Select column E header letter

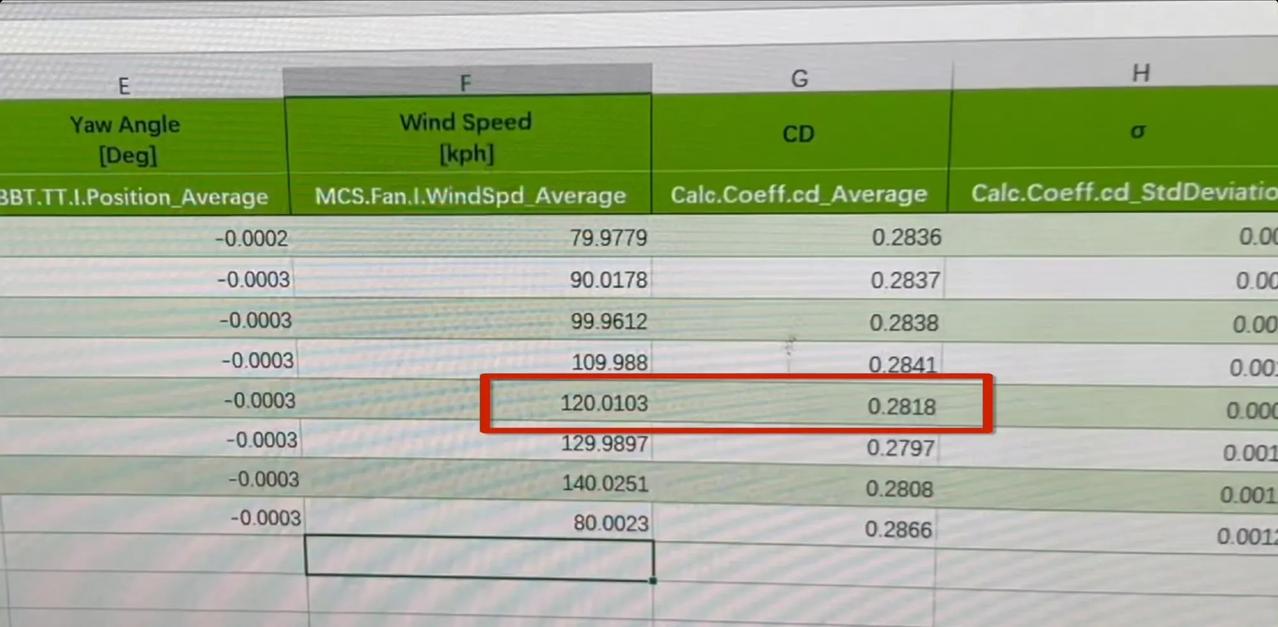pyautogui.click(x=124, y=86)
